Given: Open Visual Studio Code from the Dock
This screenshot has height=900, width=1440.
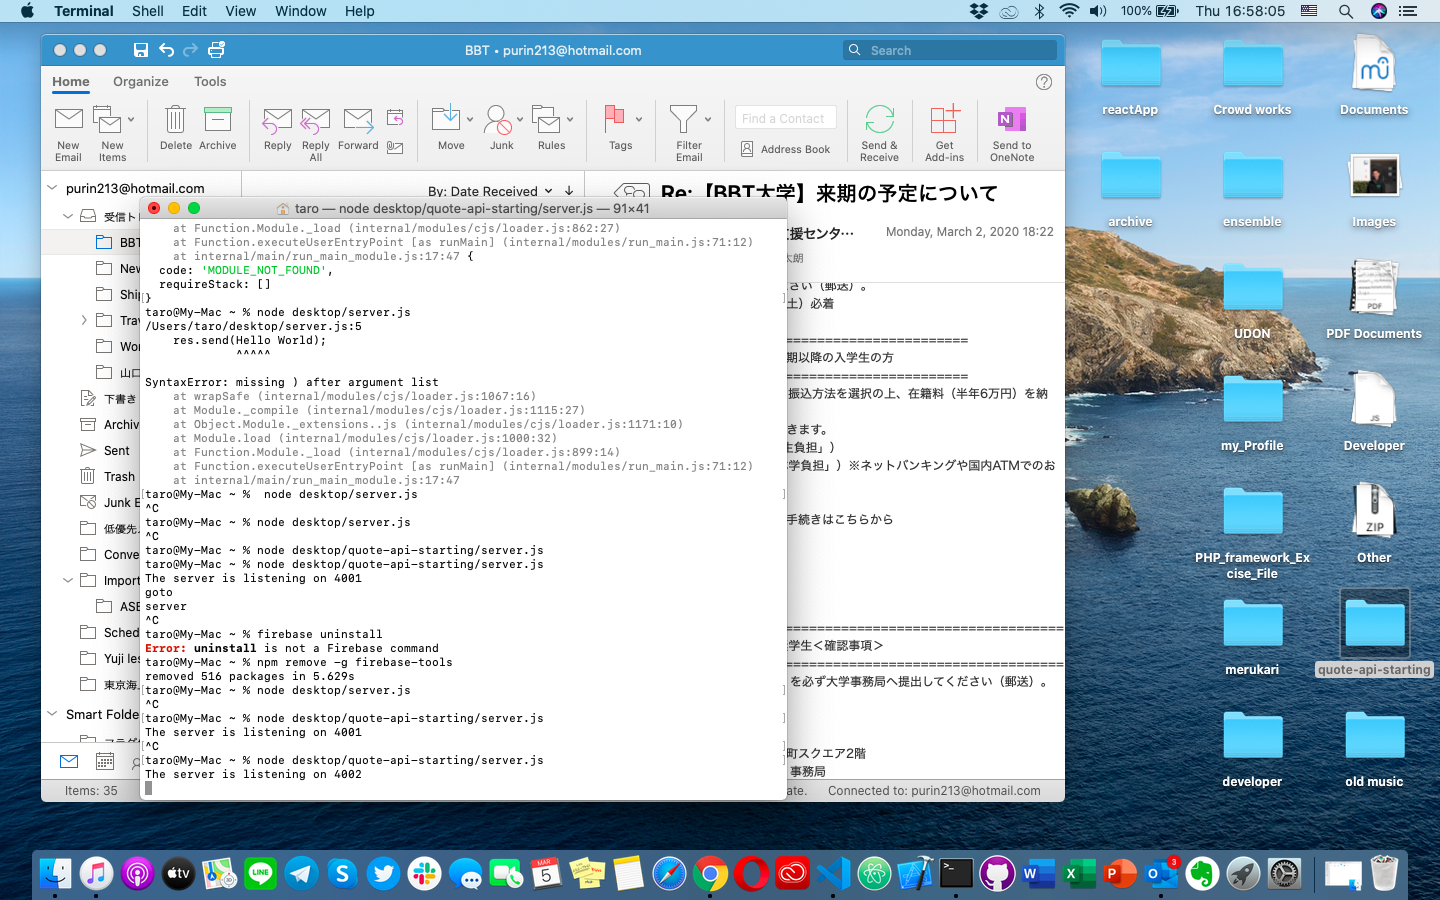Looking at the screenshot, I should [x=833, y=874].
